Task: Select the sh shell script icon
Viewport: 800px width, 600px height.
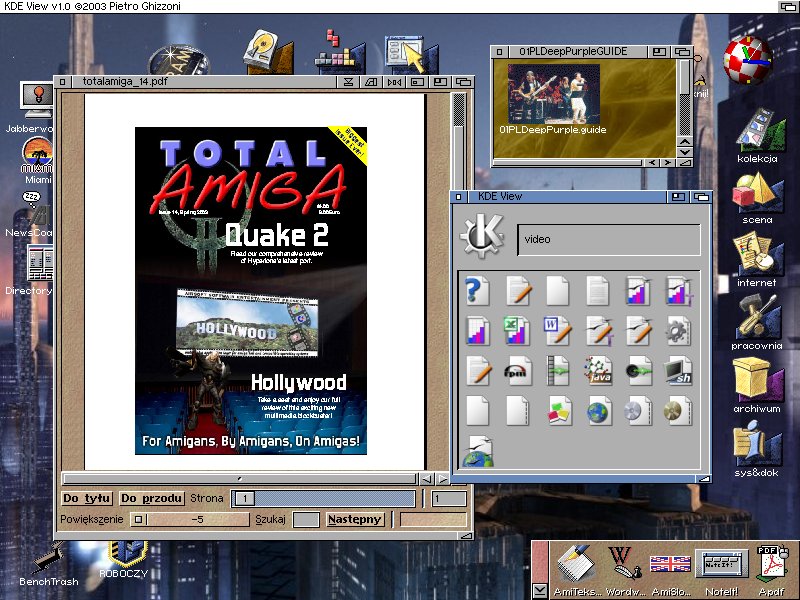Action: pos(678,371)
